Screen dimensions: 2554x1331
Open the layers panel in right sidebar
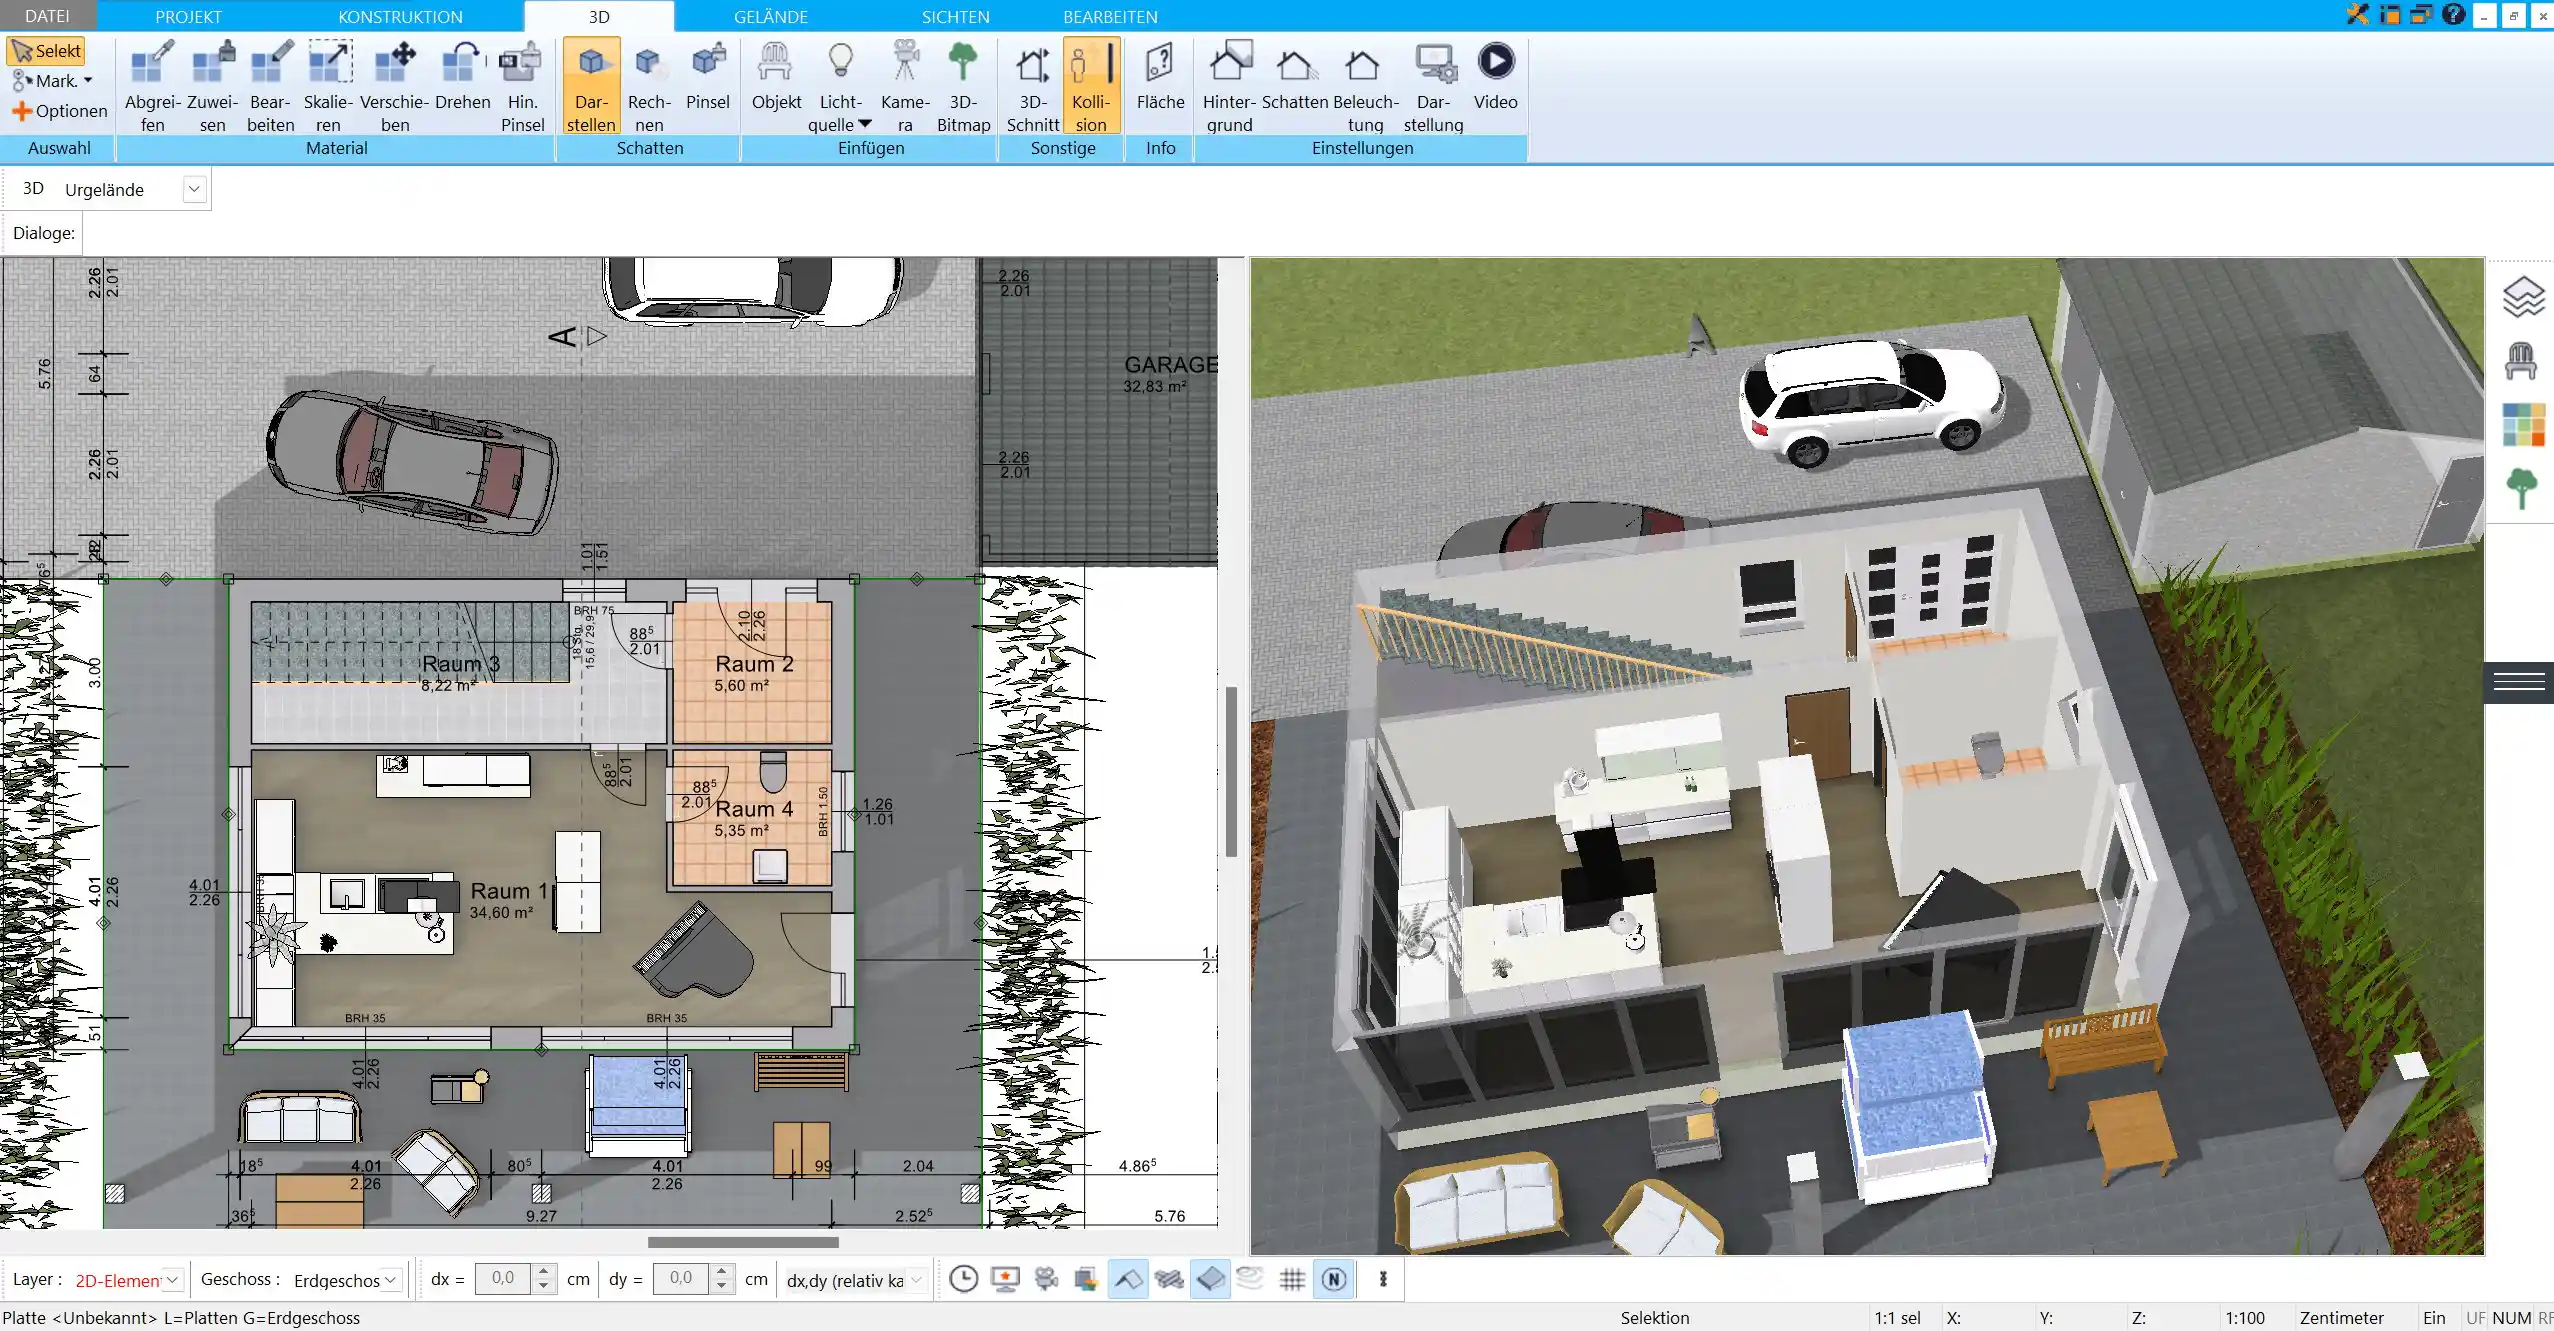click(x=2522, y=296)
